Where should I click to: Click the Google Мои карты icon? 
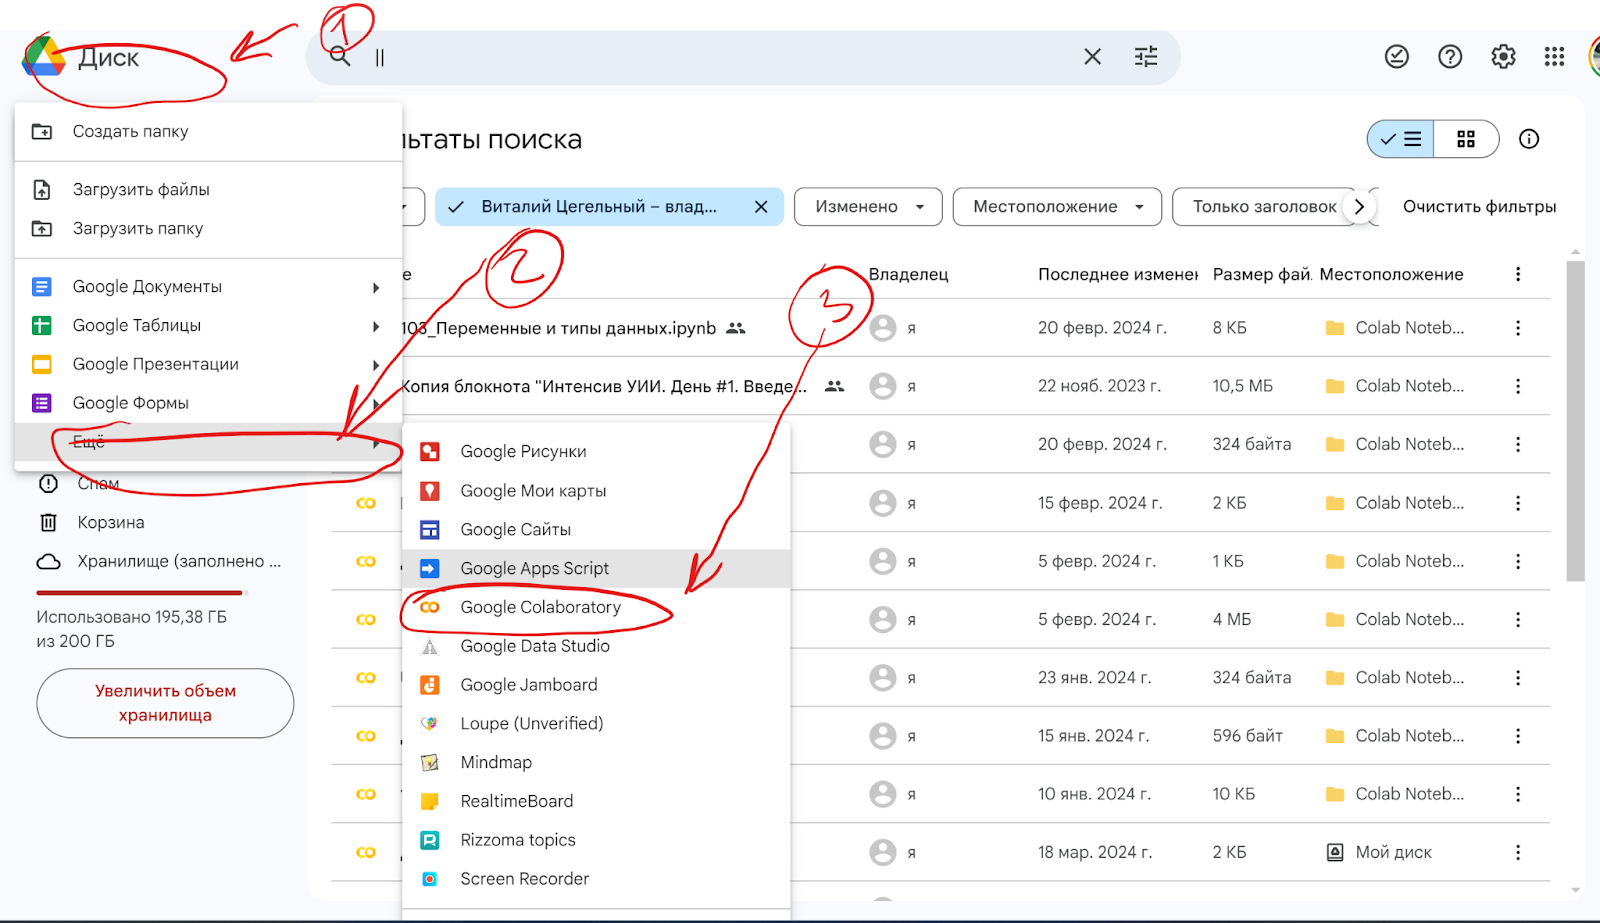pos(430,490)
